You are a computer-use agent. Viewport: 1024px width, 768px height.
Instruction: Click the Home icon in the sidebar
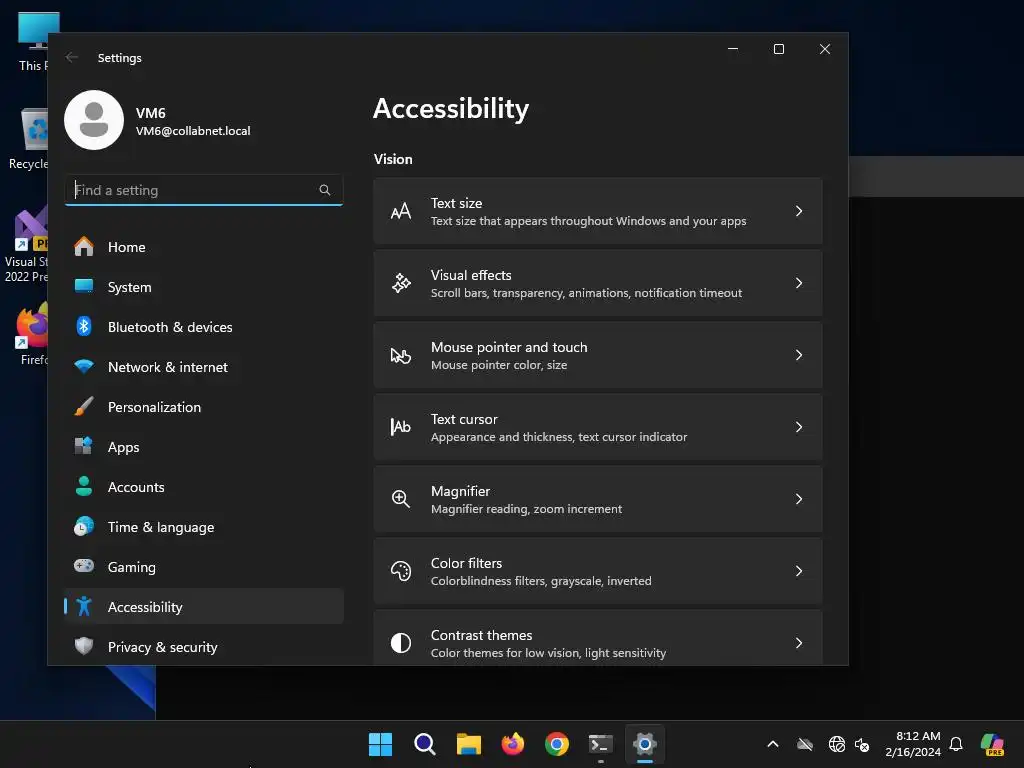84,247
